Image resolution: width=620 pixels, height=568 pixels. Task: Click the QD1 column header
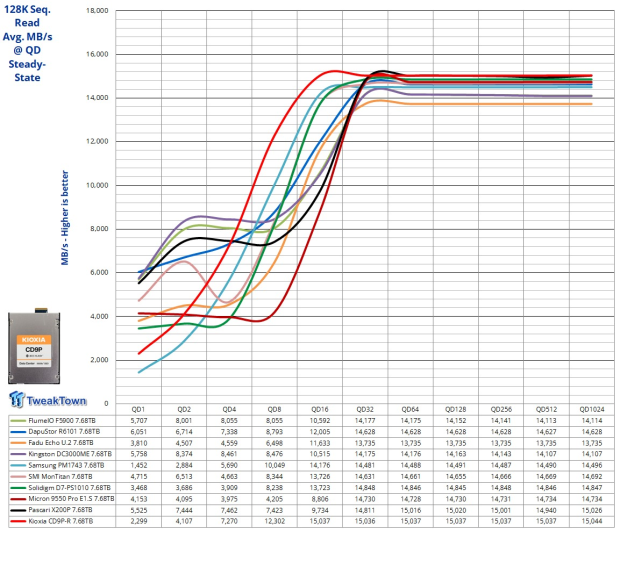[x=138, y=409]
